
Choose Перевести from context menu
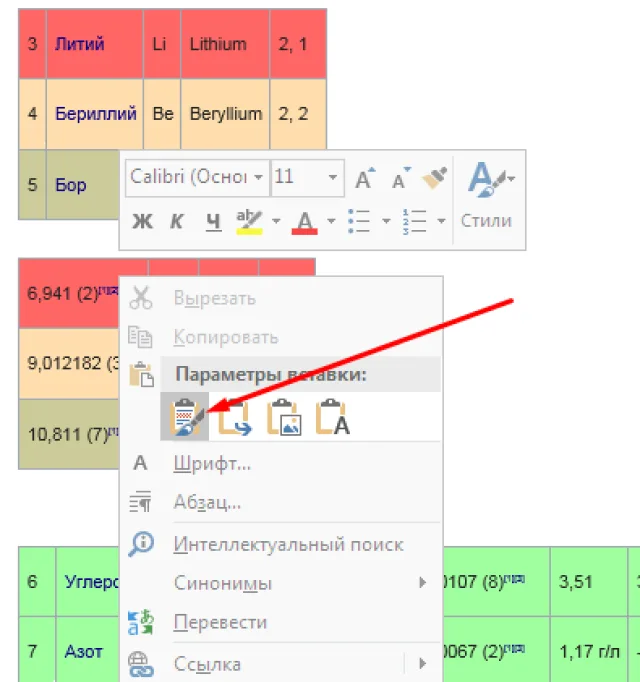pos(281,622)
